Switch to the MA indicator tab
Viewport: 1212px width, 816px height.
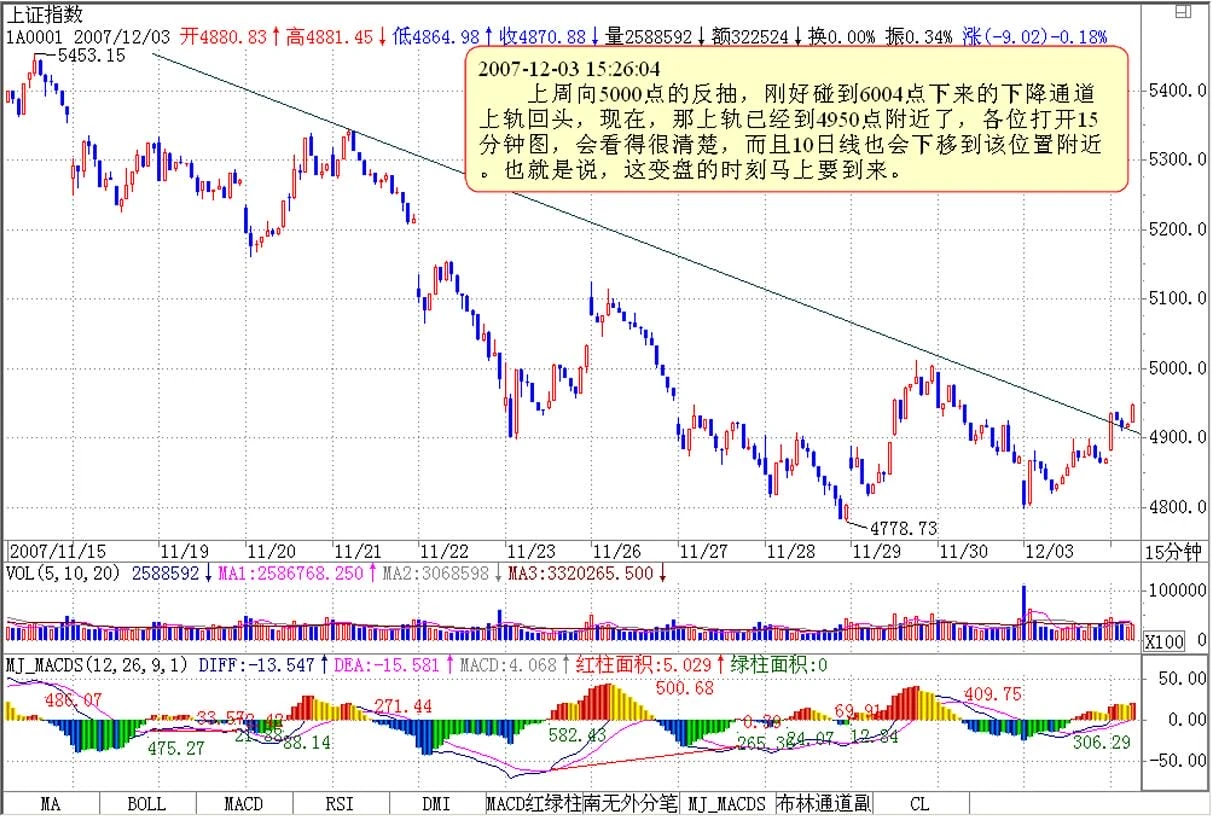click(x=50, y=804)
